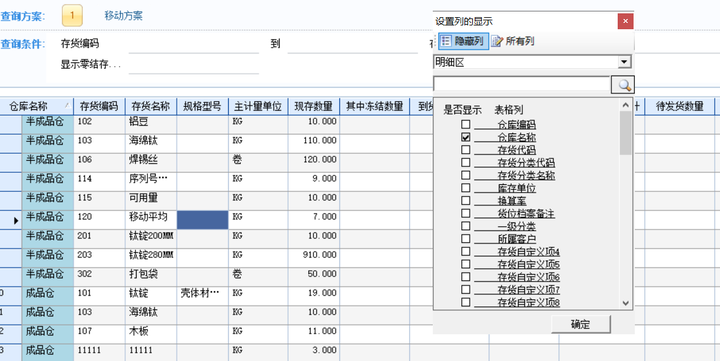Click the 显示零结存 input field

[x=194, y=65]
